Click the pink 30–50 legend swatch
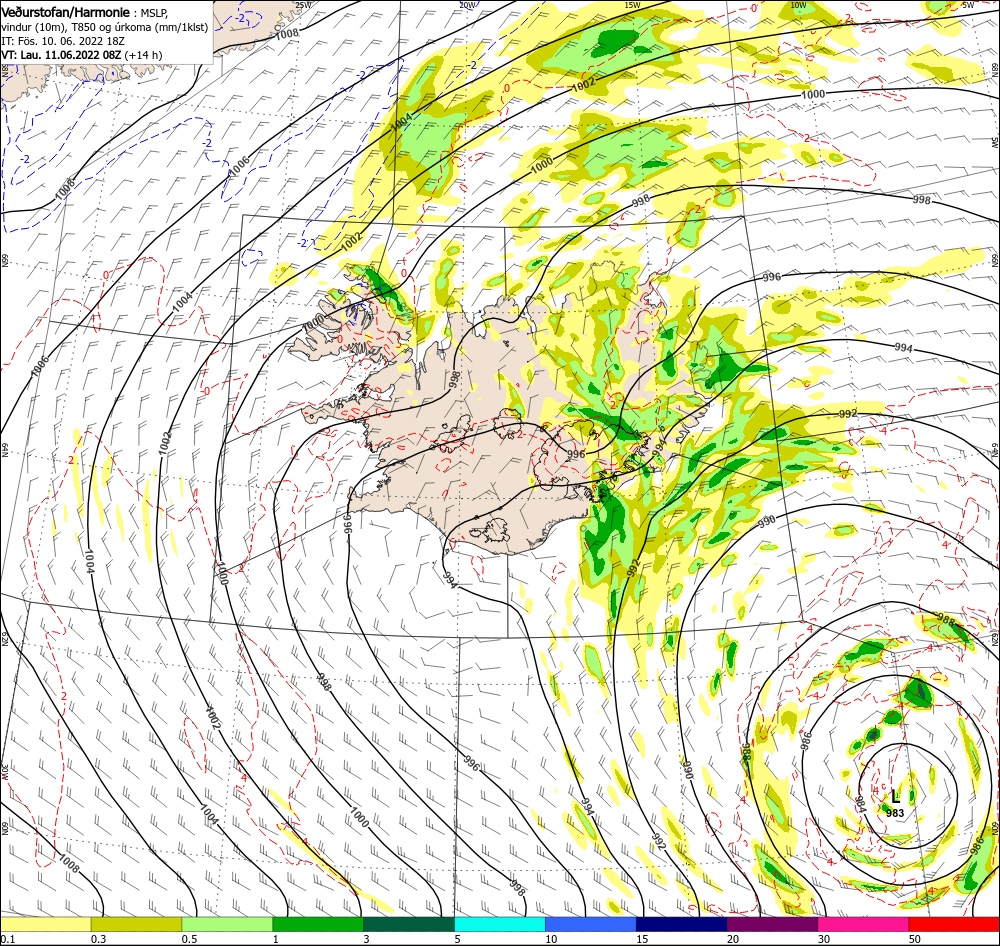The height and width of the screenshot is (946, 1000). click(863, 925)
